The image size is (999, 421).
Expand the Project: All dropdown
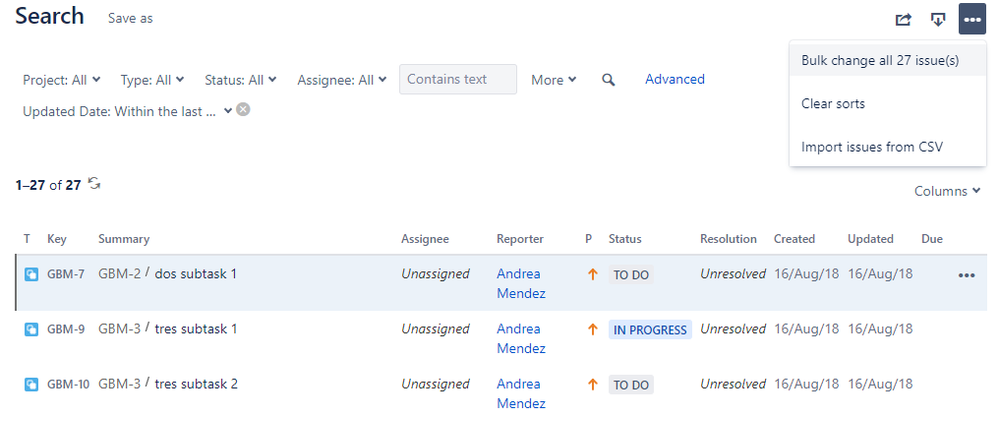(61, 80)
